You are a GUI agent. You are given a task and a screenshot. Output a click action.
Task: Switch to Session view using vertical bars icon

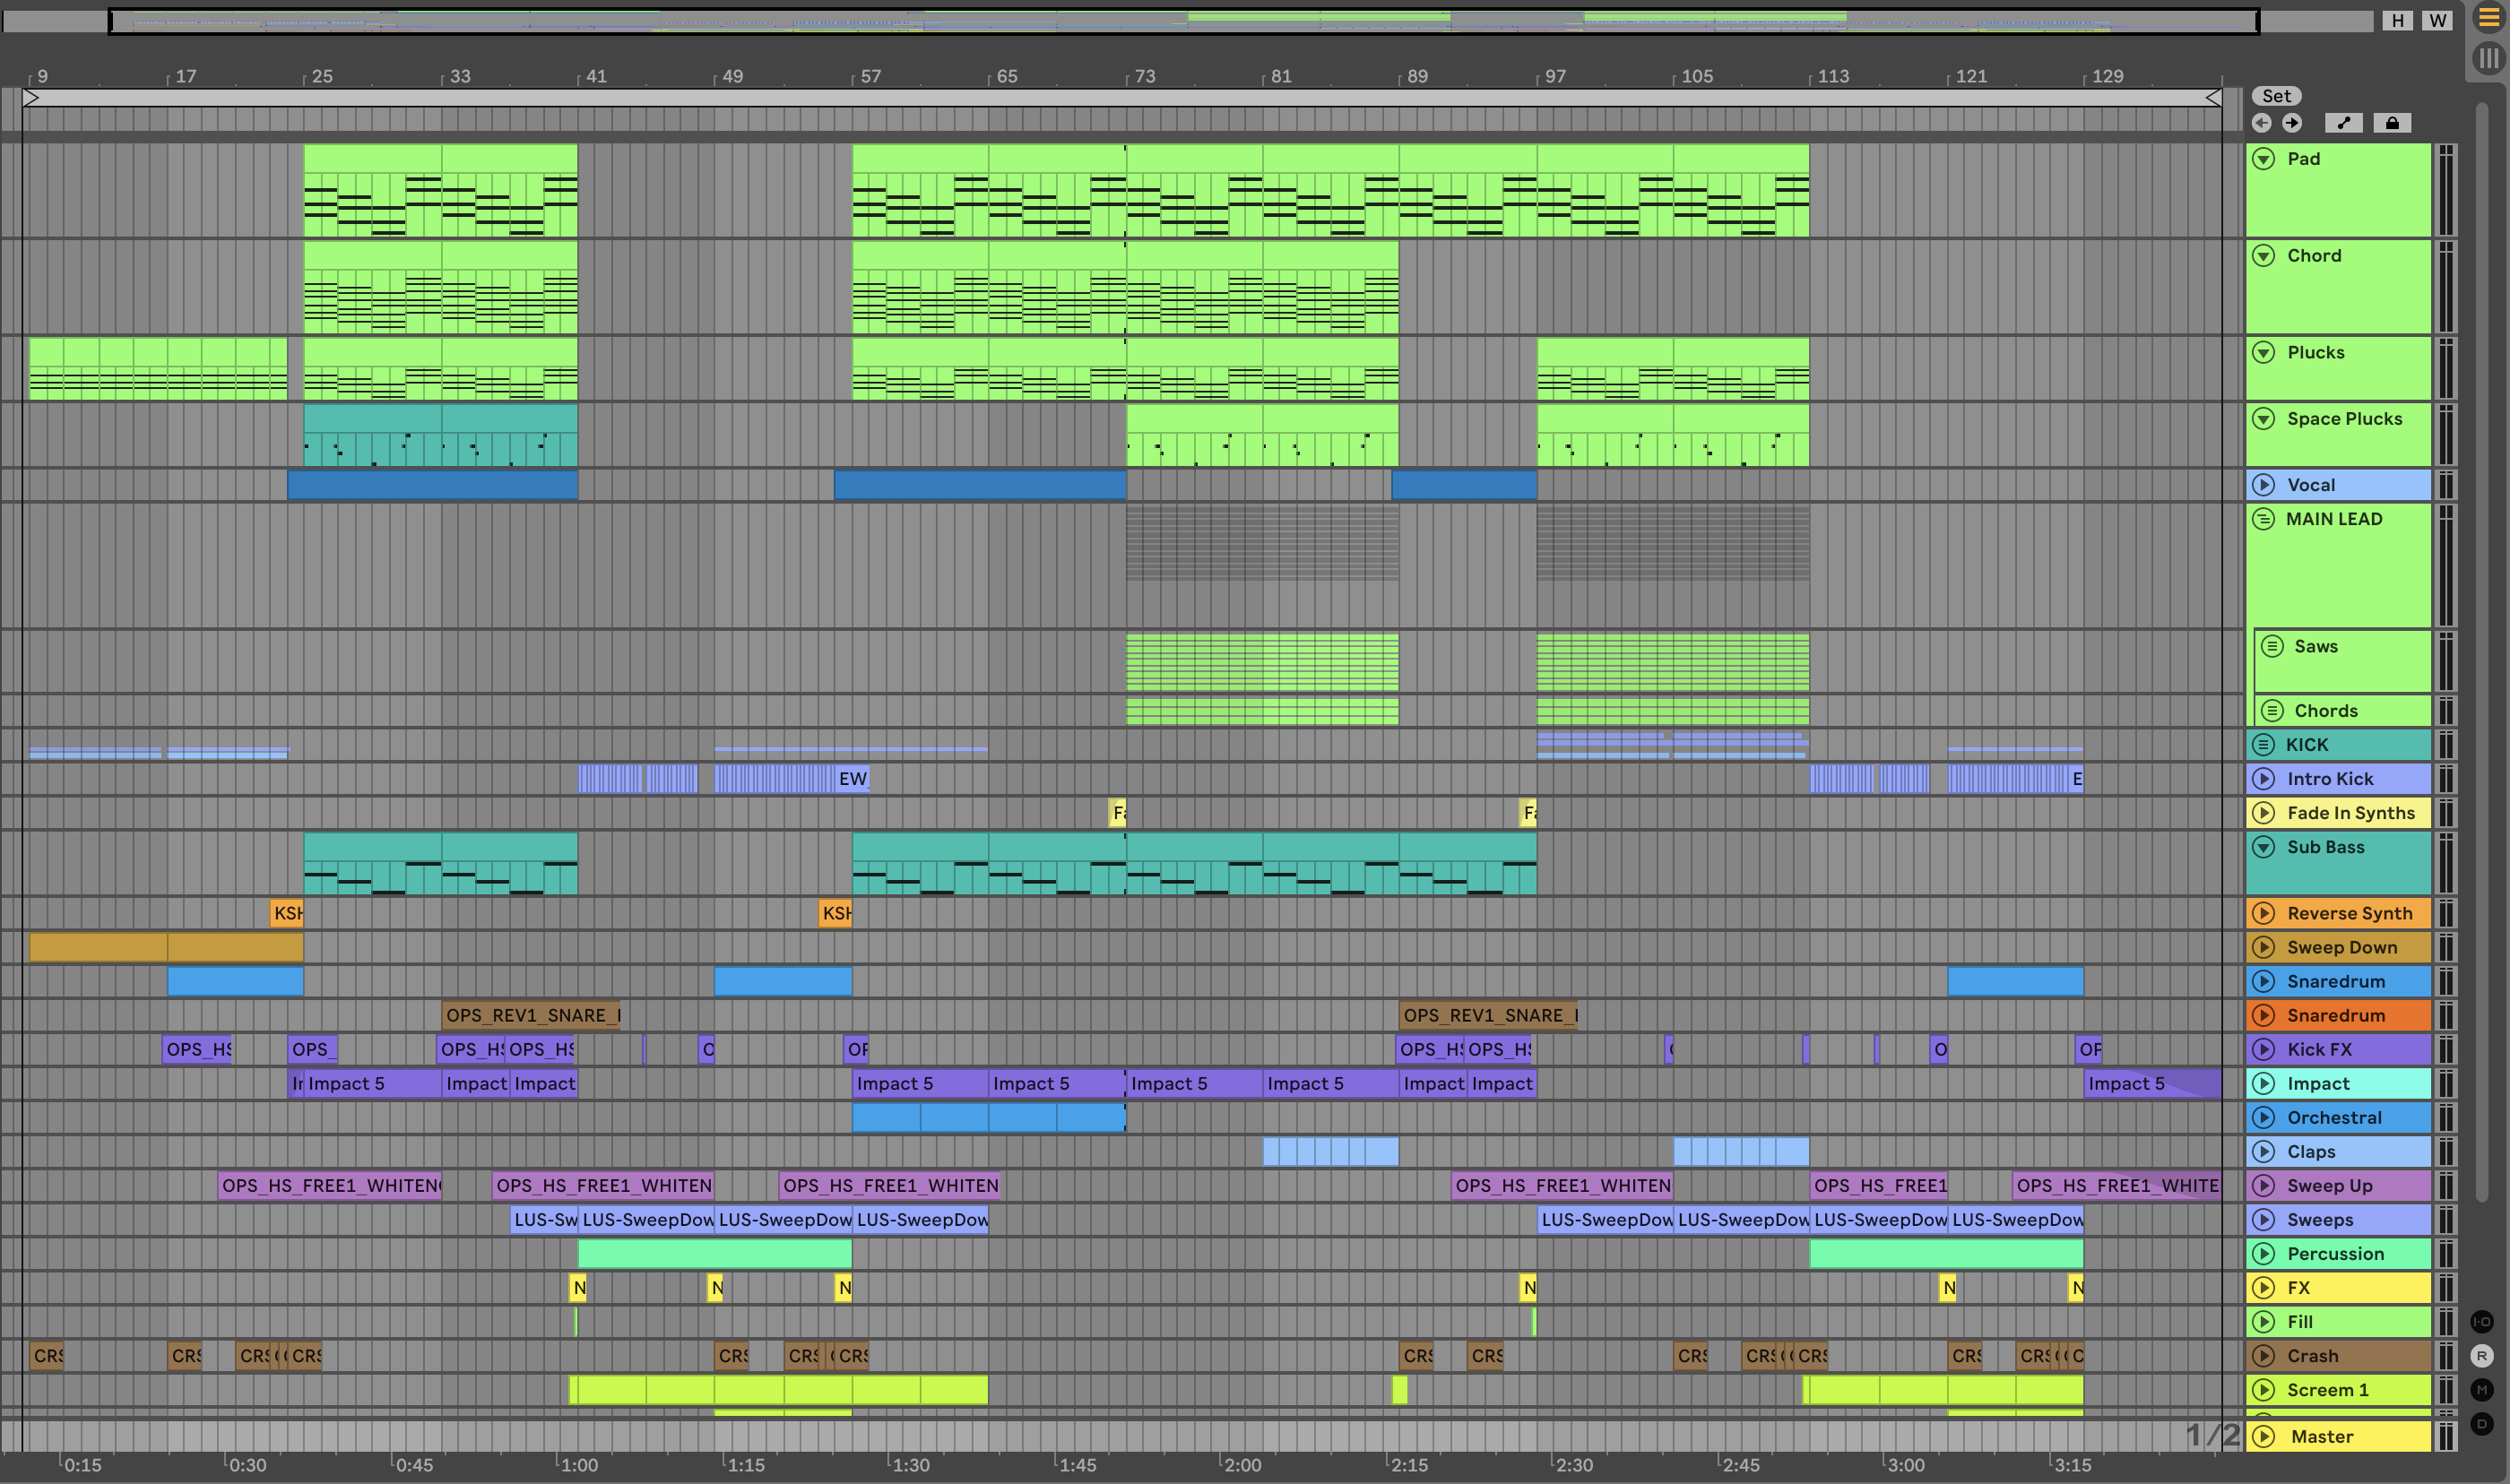click(2489, 58)
